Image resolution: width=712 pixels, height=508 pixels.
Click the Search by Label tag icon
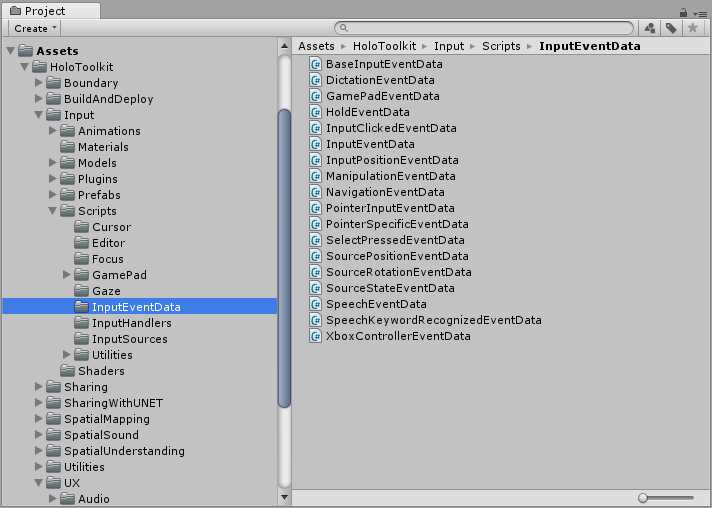(671, 28)
